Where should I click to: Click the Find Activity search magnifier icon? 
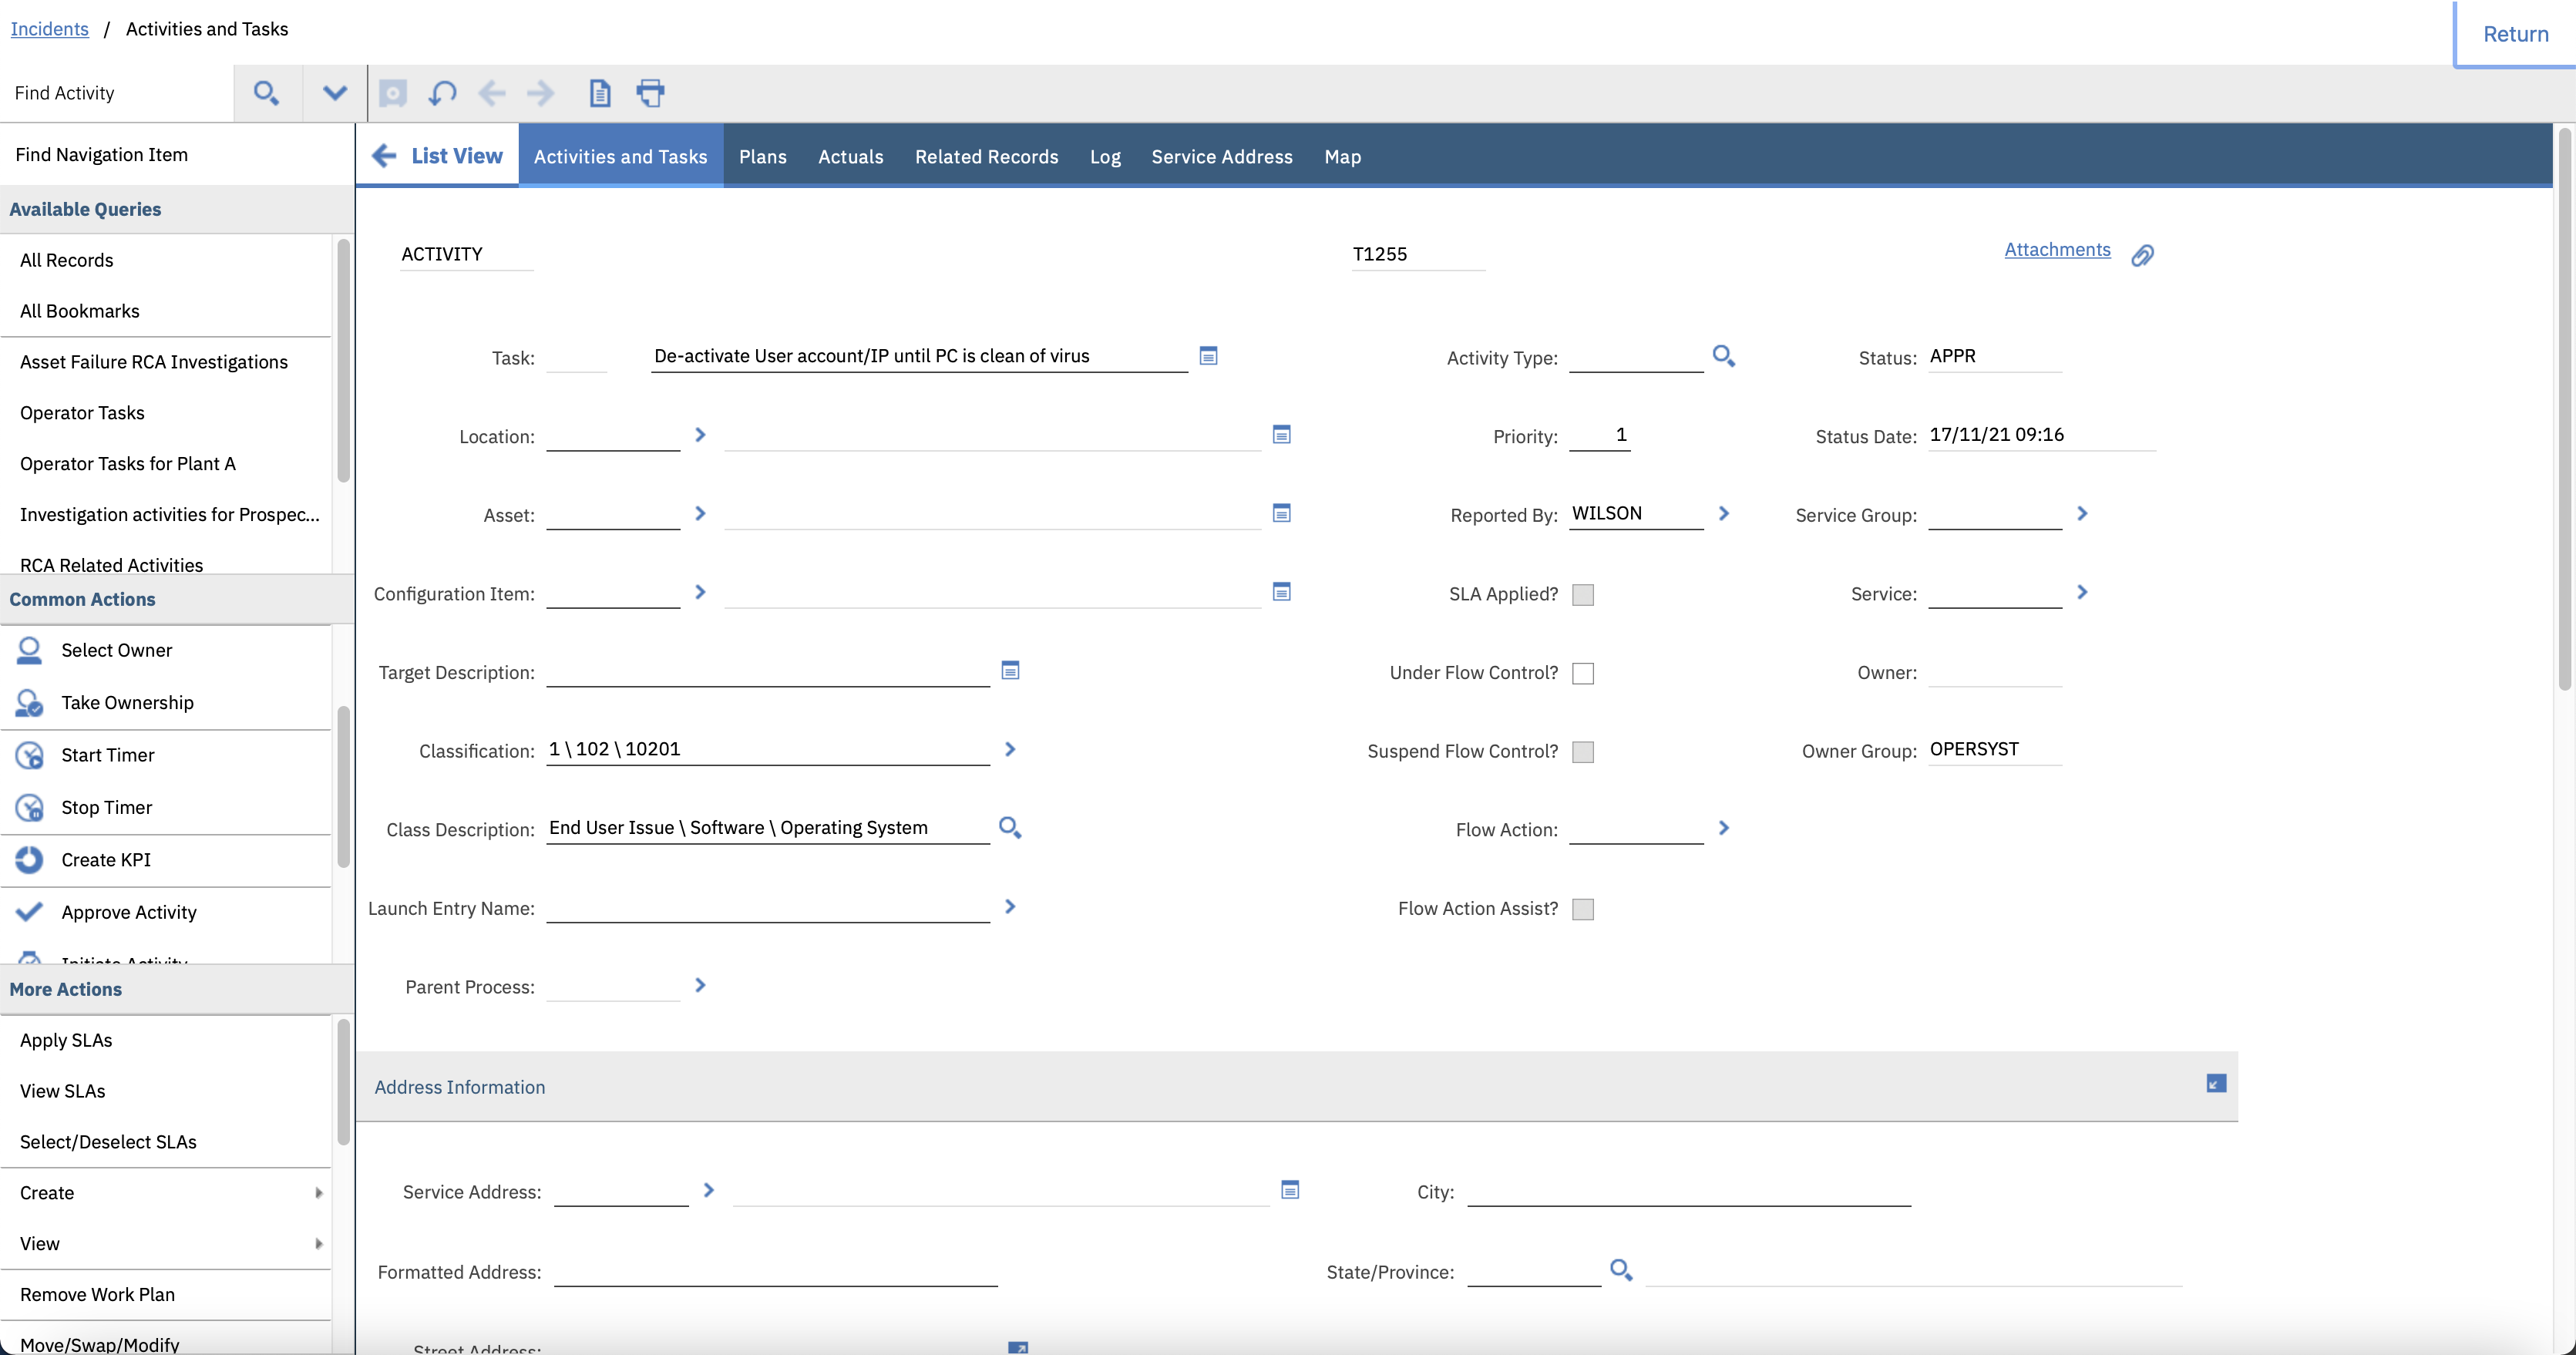click(265, 93)
